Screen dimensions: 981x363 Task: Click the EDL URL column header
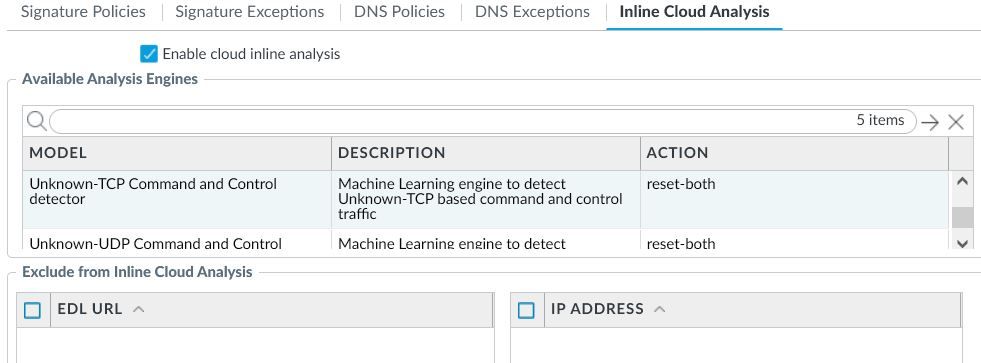(x=271, y=309)
